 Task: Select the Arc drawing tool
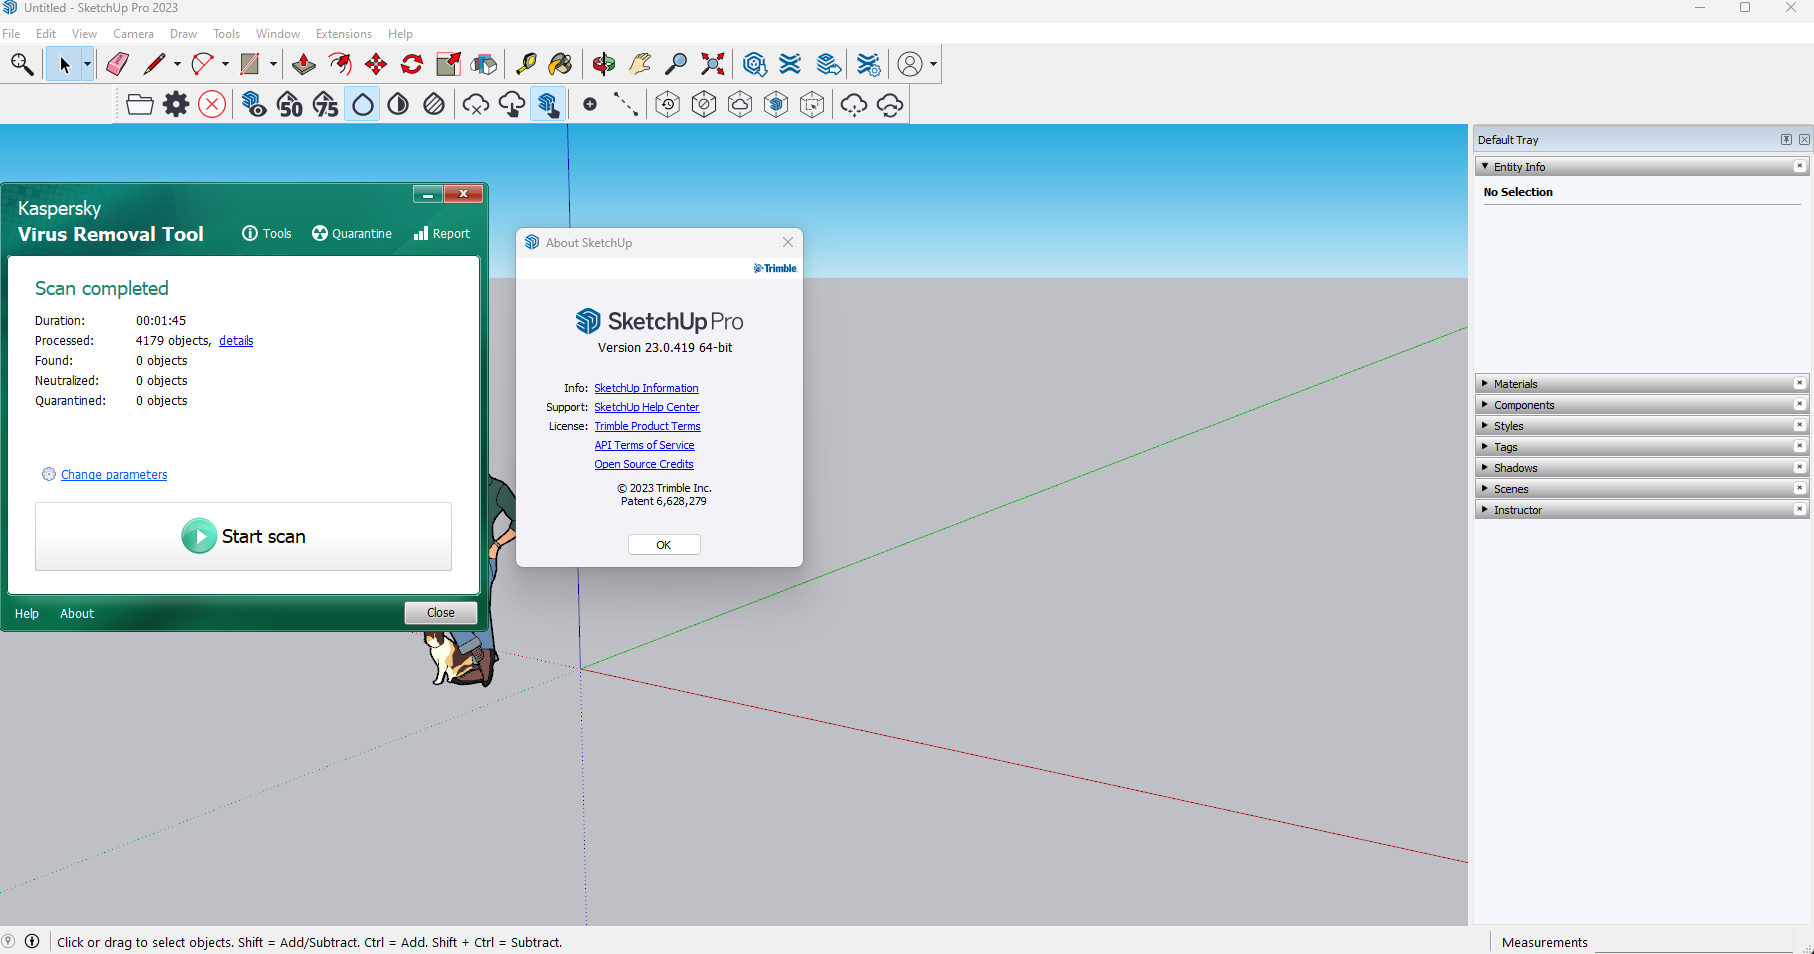(x=202, y=65)
